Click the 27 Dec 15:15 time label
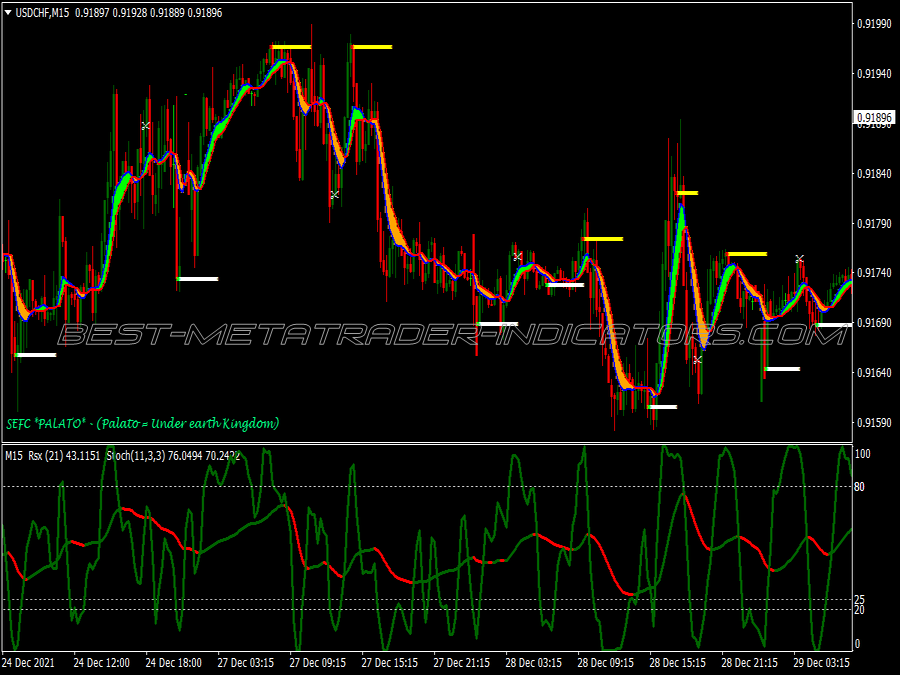 click(390, 662)
